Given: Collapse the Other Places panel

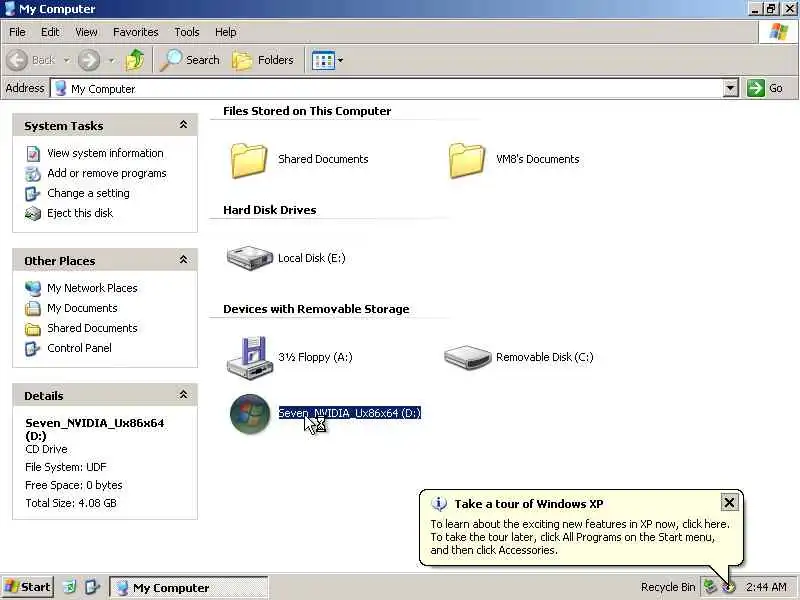Looking at the screenshot, I should coord(183,260).
